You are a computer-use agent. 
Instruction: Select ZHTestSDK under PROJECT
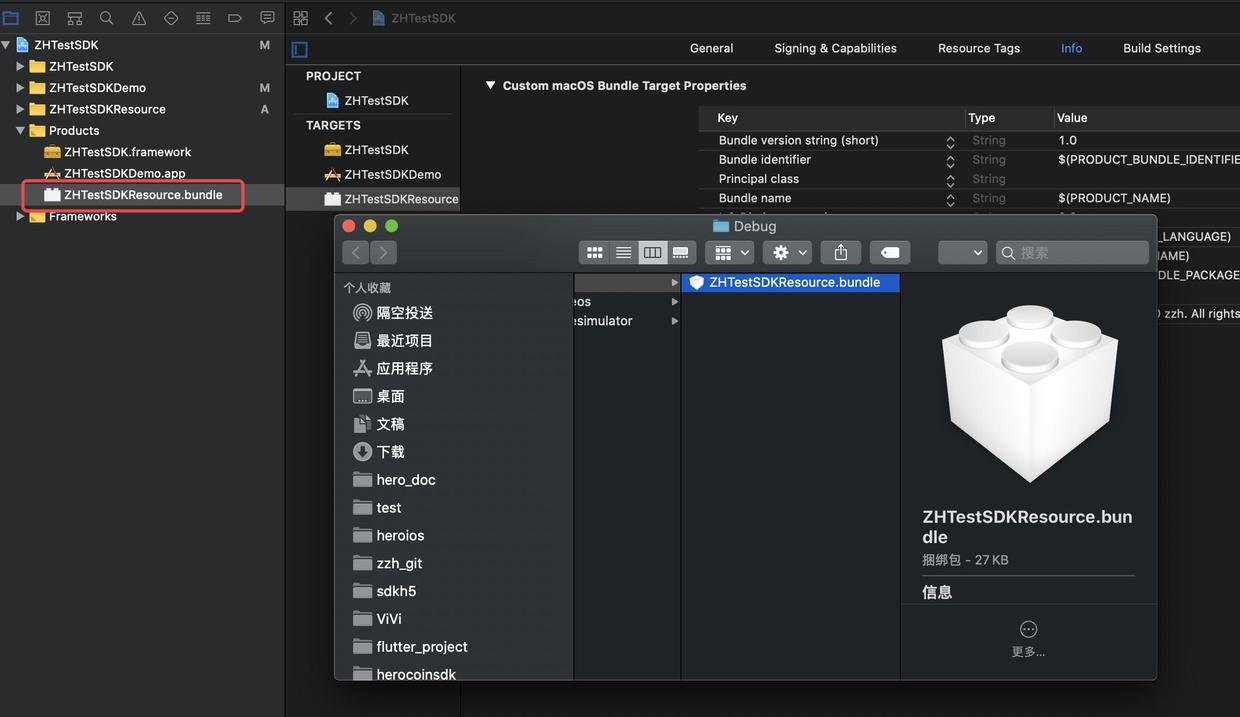[x=376, y=100]
